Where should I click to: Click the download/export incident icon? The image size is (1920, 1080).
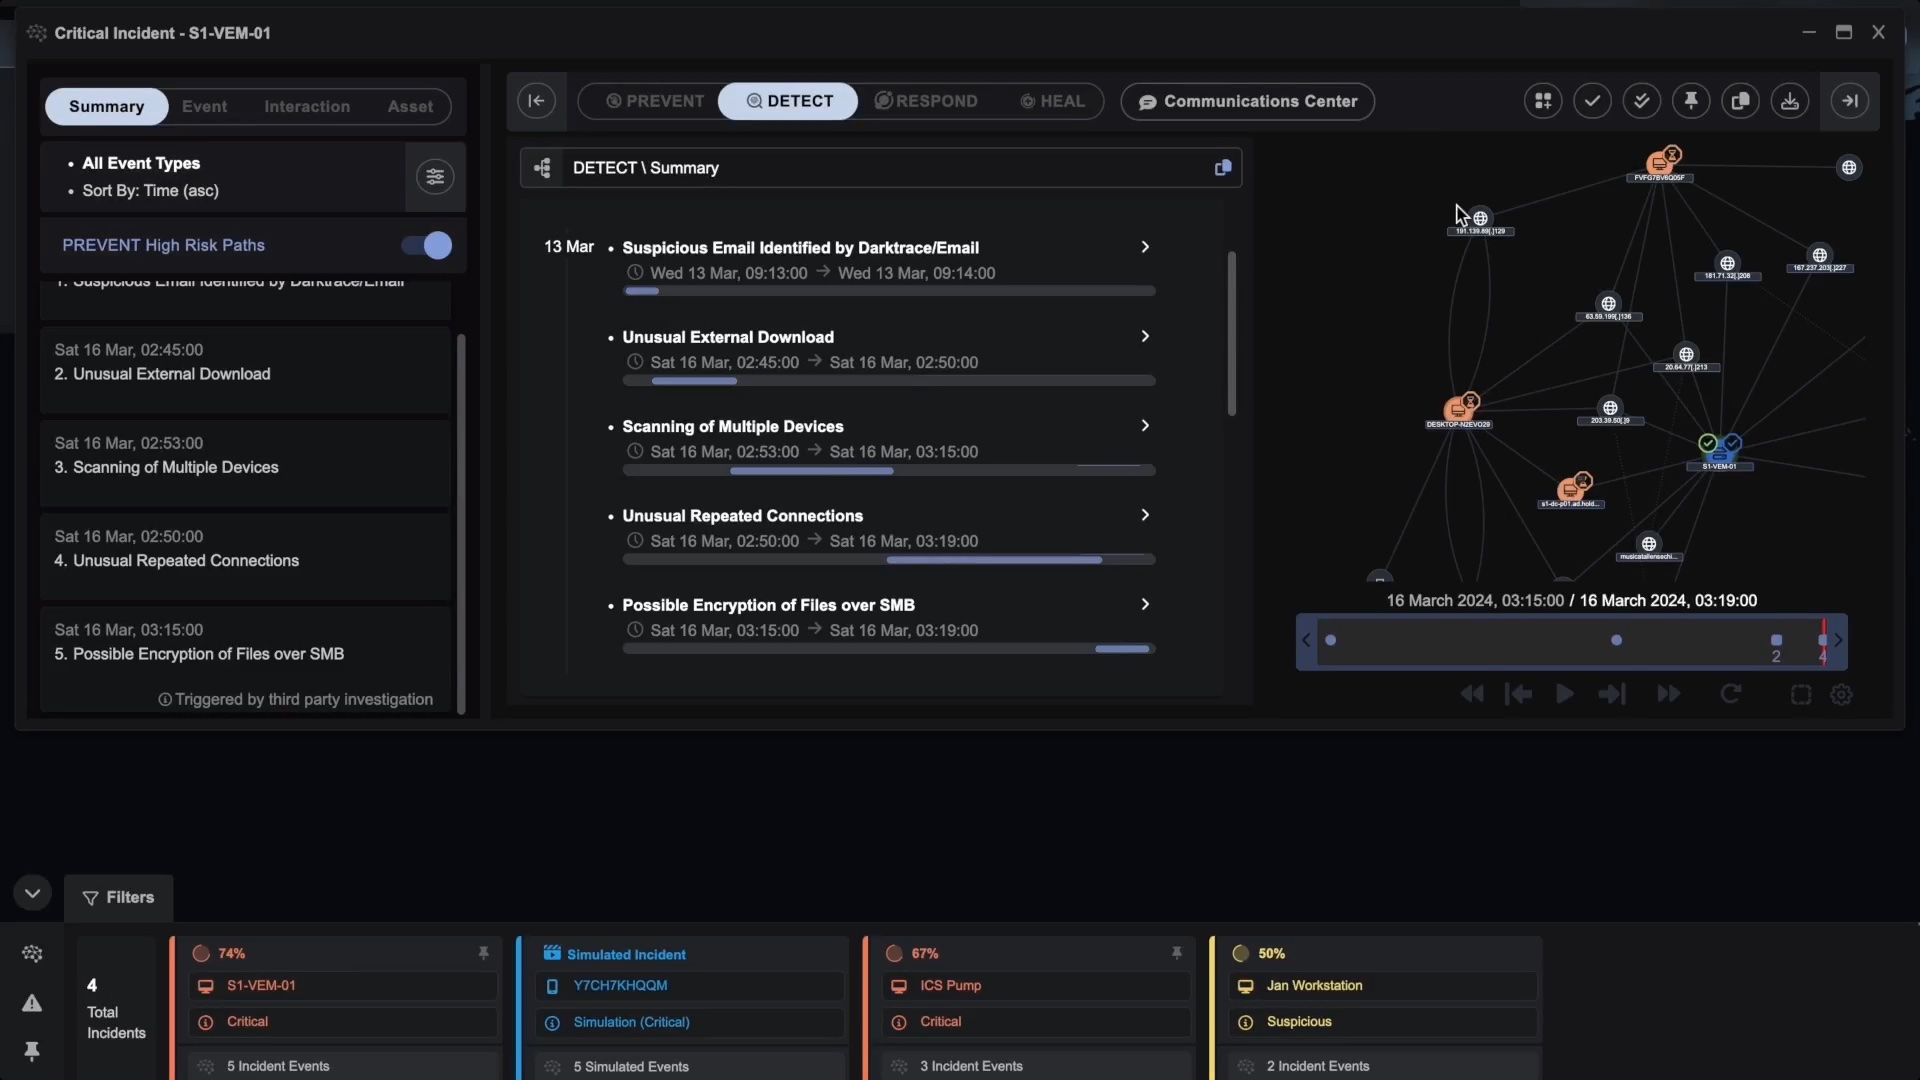[x=1790, y=101]
